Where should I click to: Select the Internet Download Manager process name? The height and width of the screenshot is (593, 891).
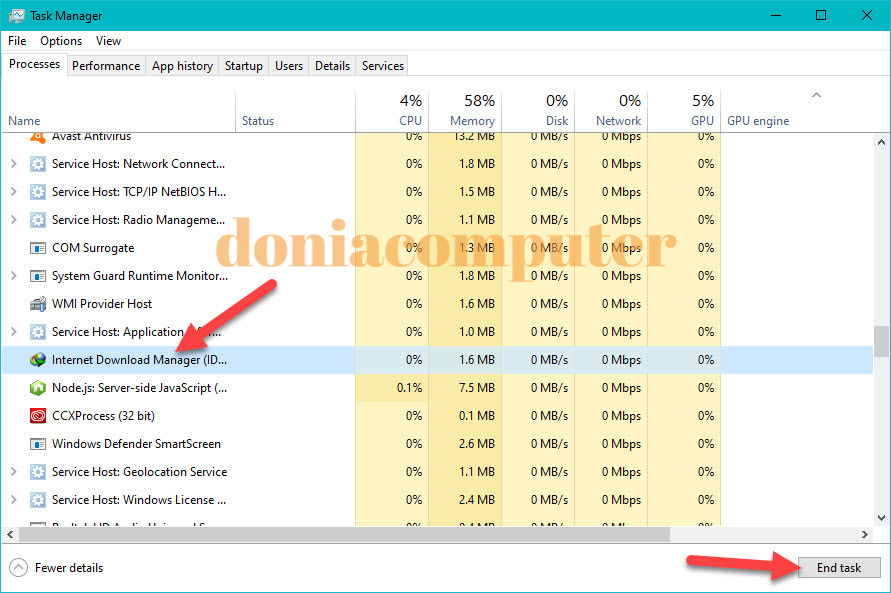(x=139, y=360)
